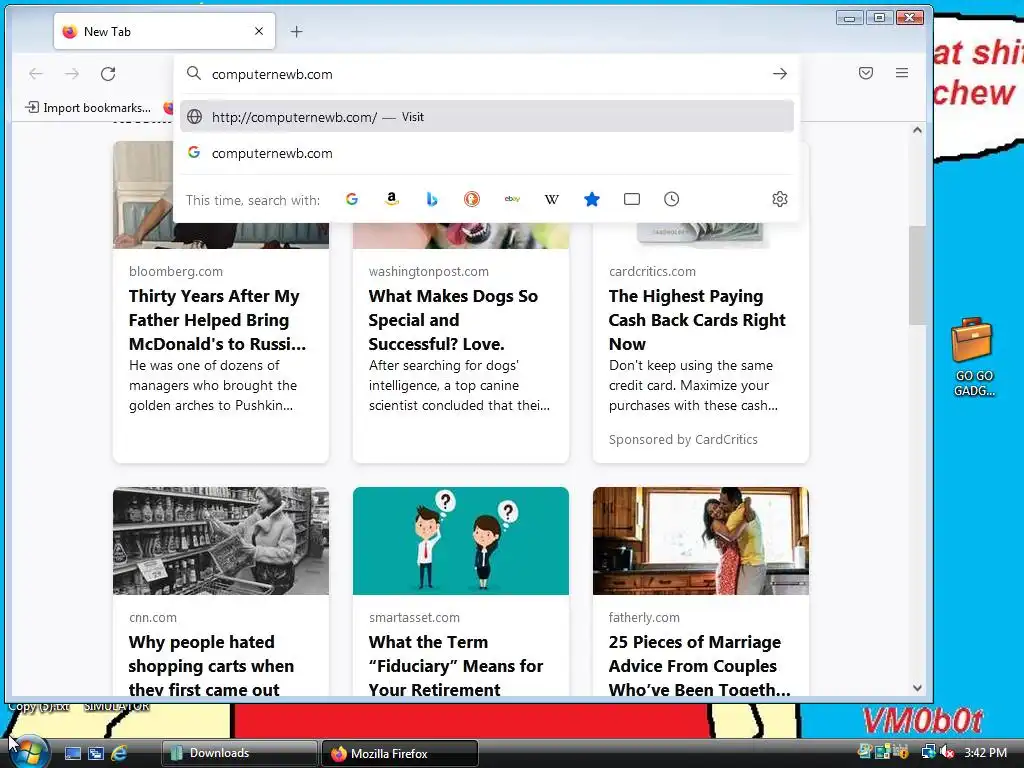Search bookmarks via star icon
Viewport: 1024px width, 768px height.
(592, 199)
